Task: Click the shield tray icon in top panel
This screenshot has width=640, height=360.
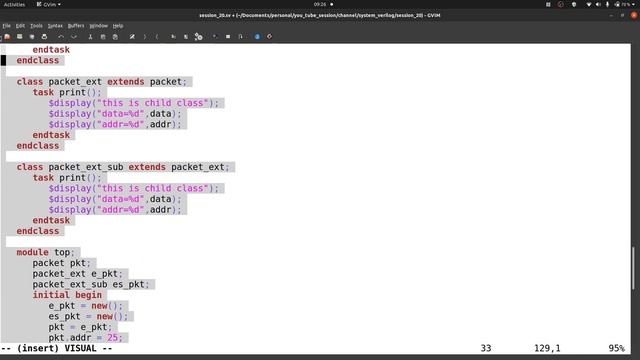Action: click(574, 4)
